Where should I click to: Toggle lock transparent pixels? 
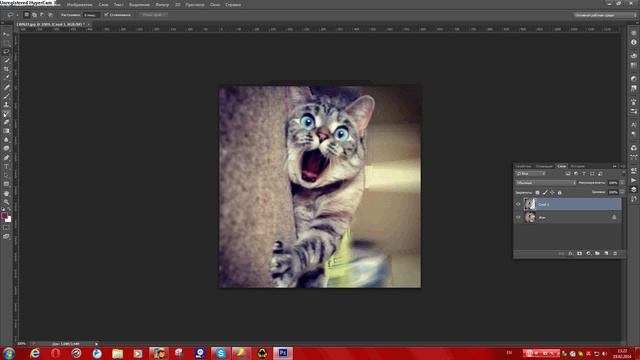pos(537,193)
